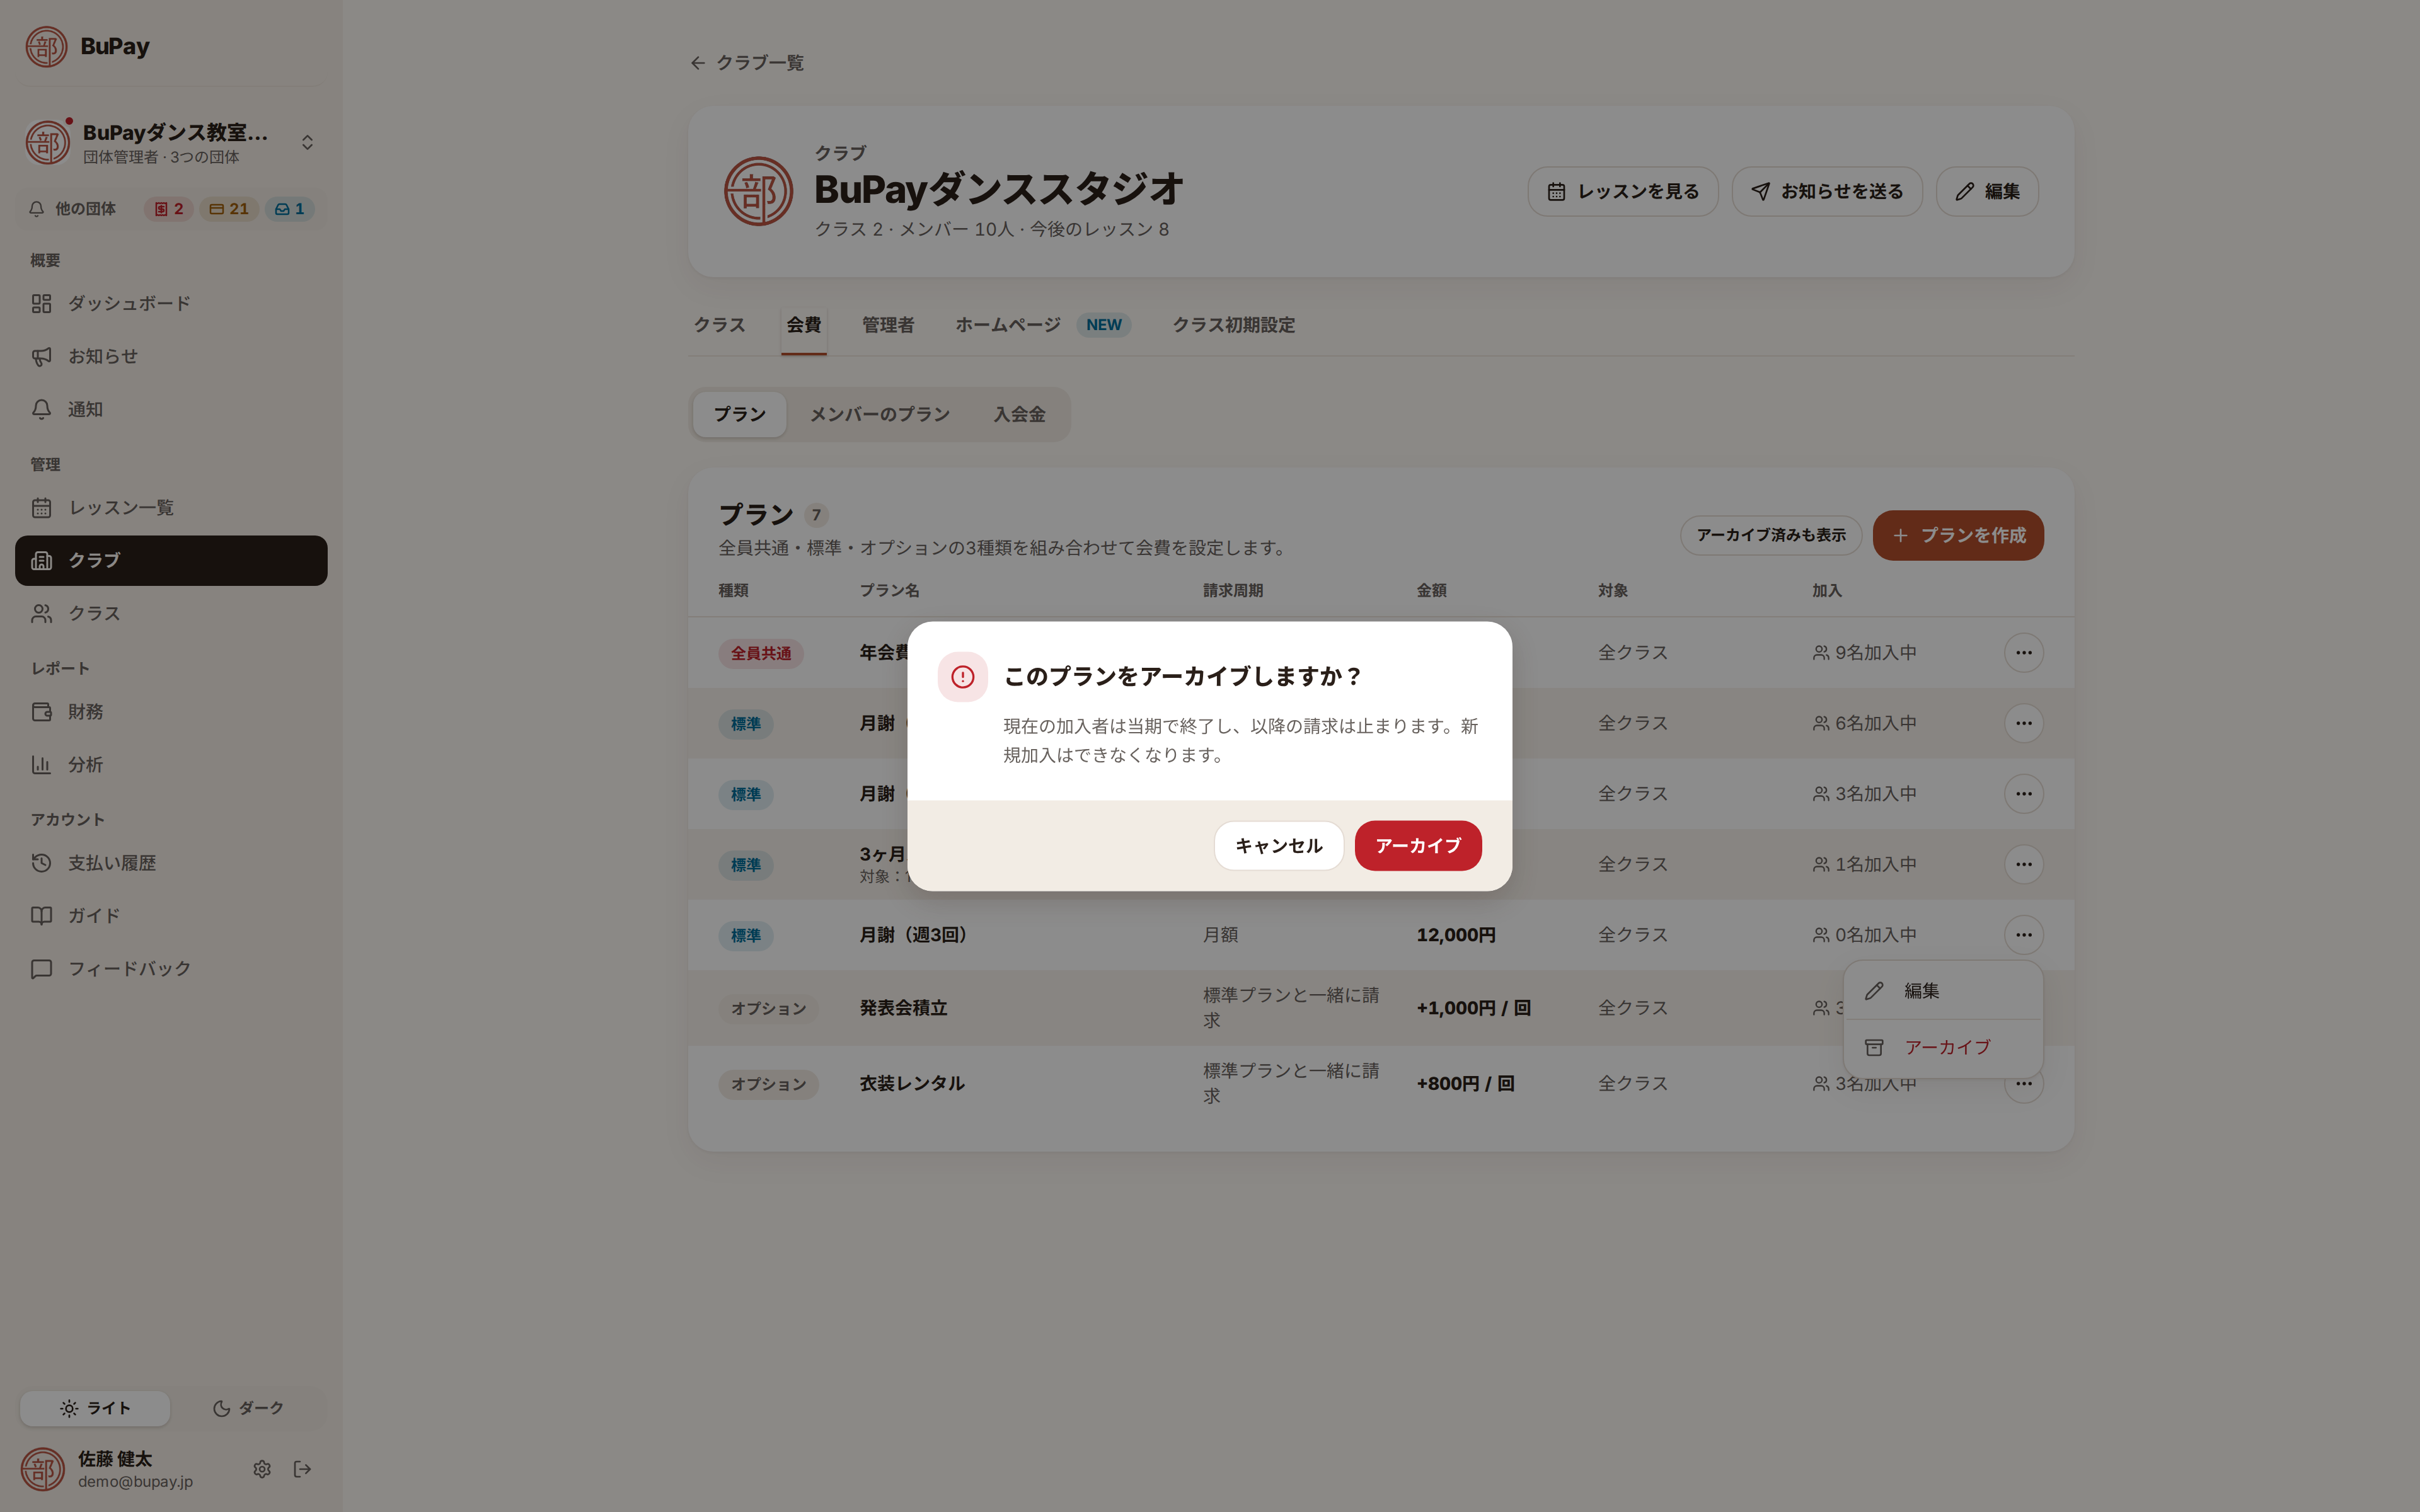Click キャンセル in the archive dialog

1278,845
